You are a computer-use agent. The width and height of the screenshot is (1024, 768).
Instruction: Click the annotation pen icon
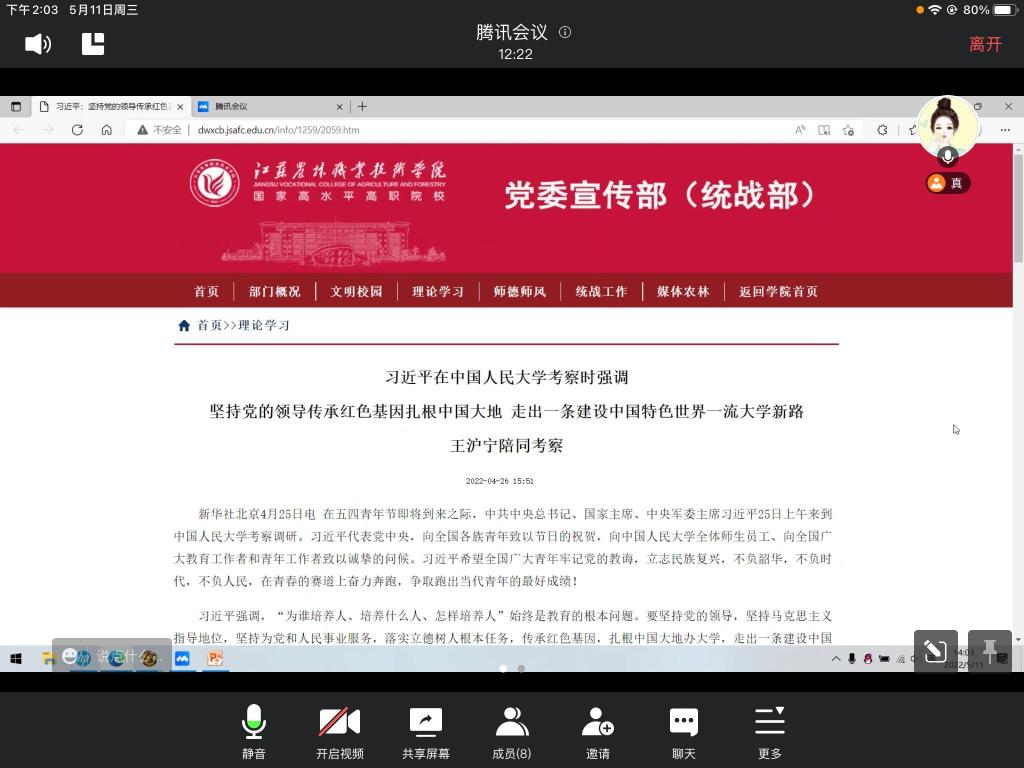tap(935, 652)
